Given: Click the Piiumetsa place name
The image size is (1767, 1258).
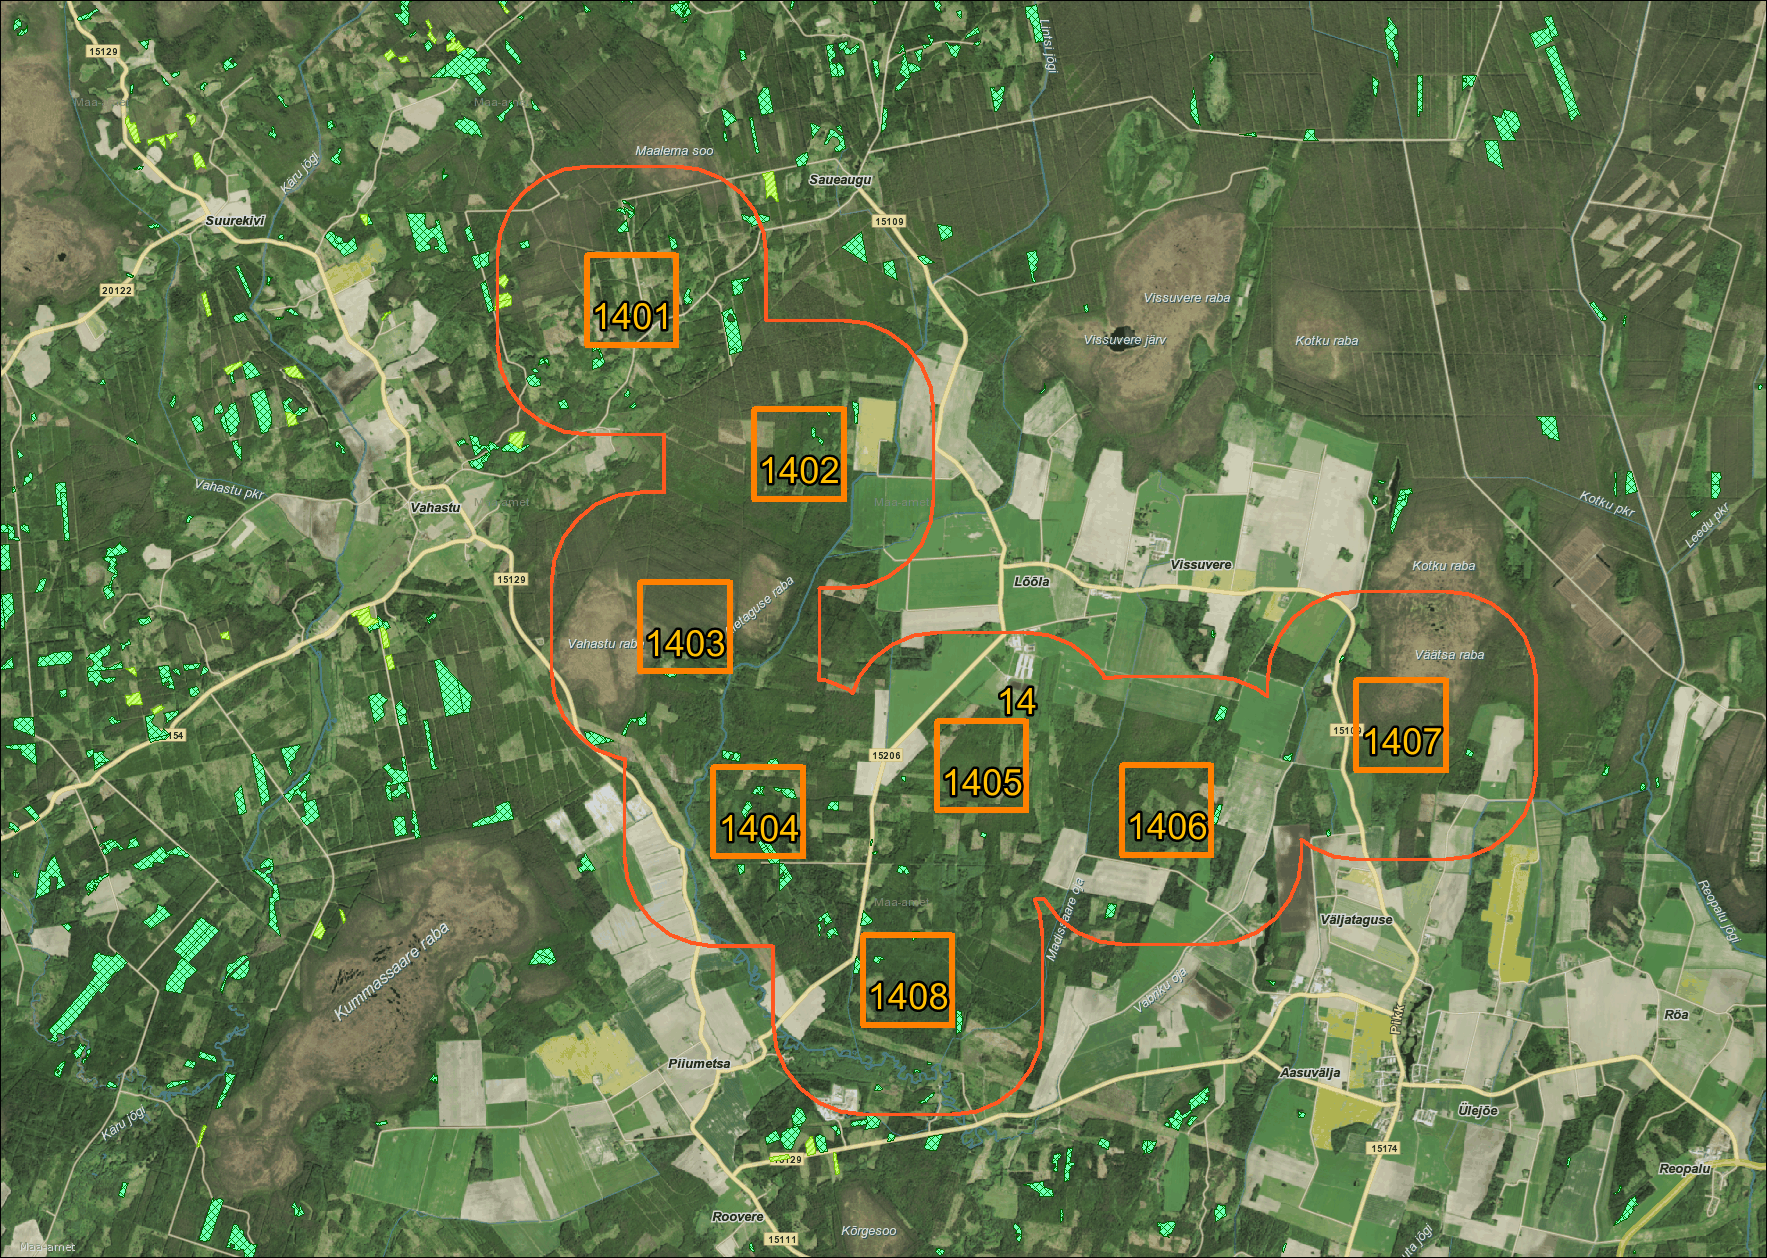Looking at the screenshot, I should click(x=699, y=1063).
